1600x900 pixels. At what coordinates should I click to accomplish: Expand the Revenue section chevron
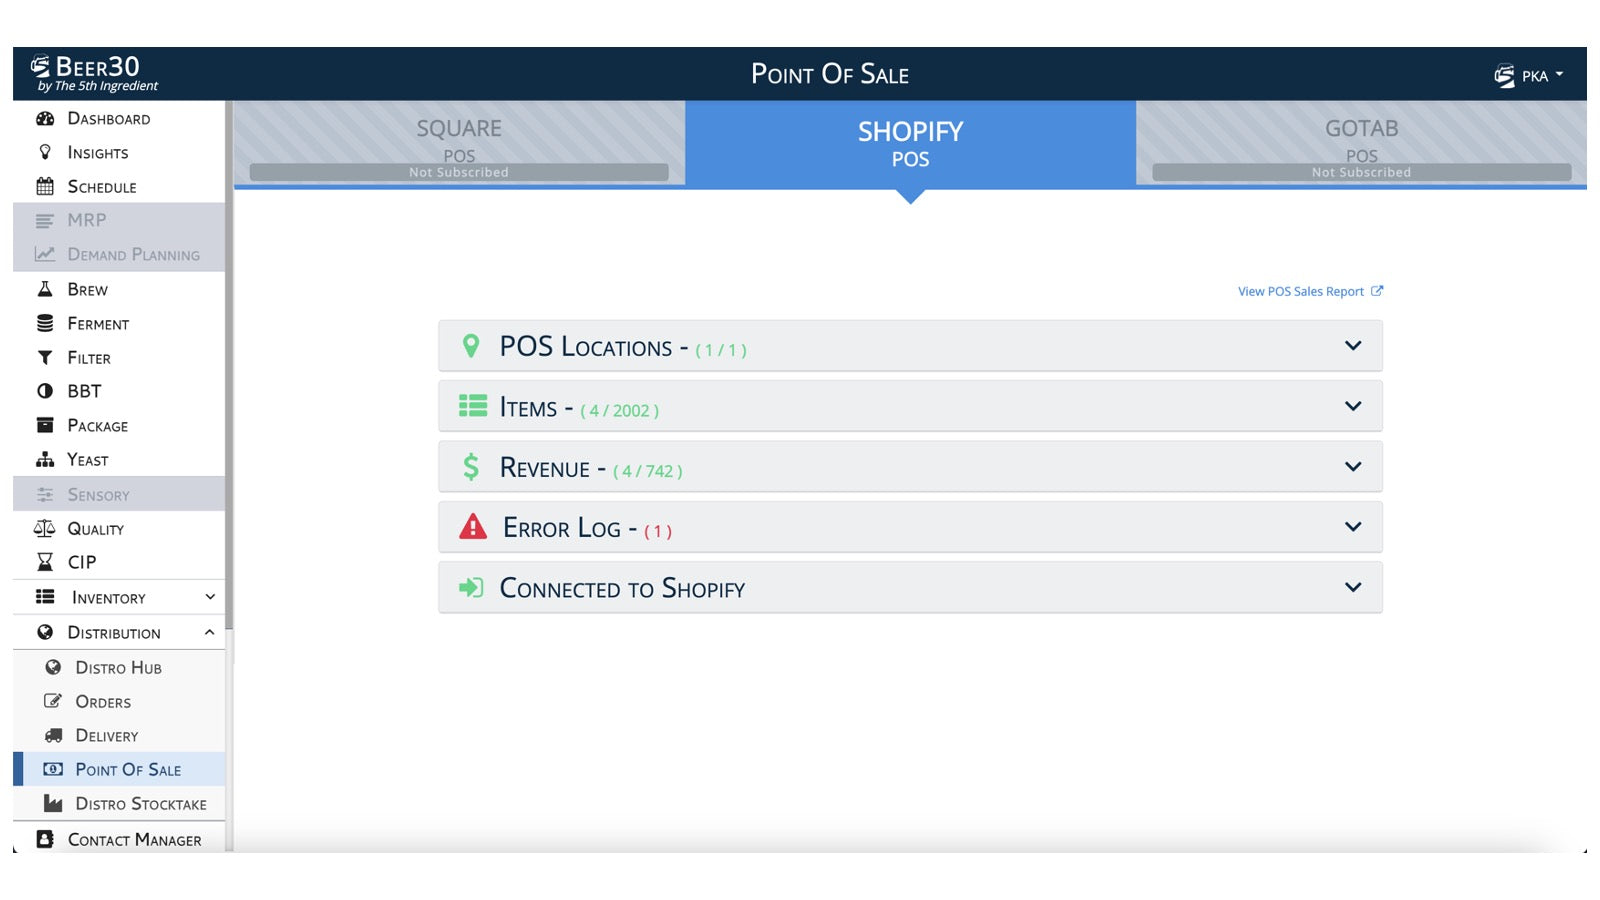pos(1353,467)
